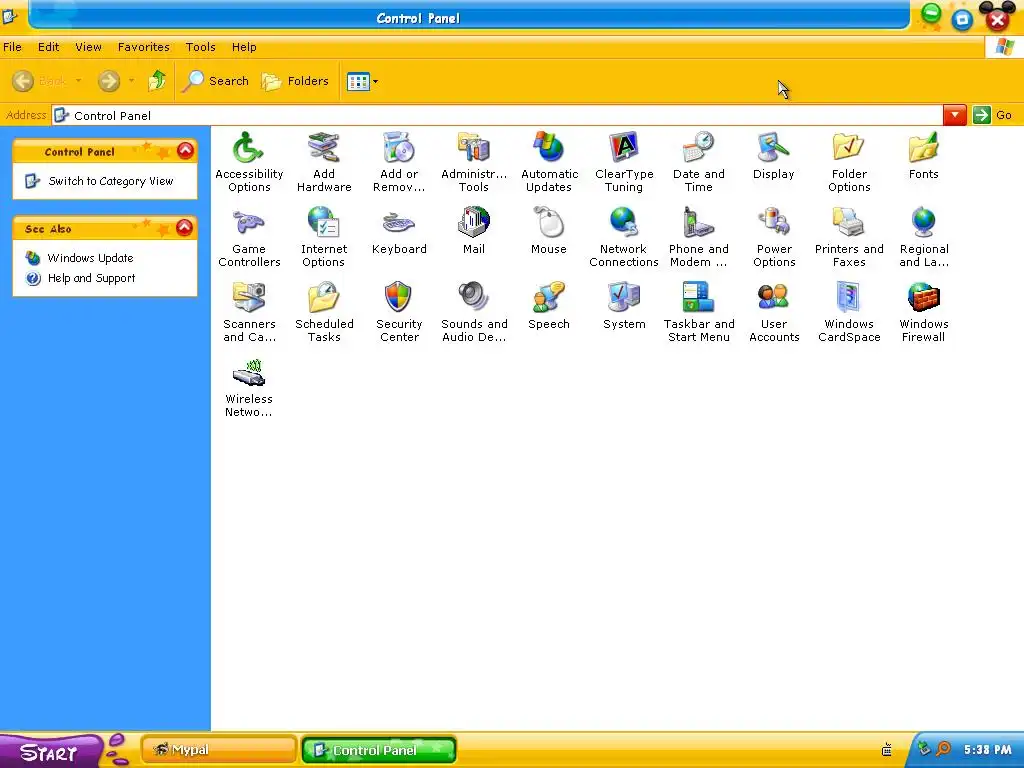
Task: Open Power Options icon
Action: (x=774, y=237)
